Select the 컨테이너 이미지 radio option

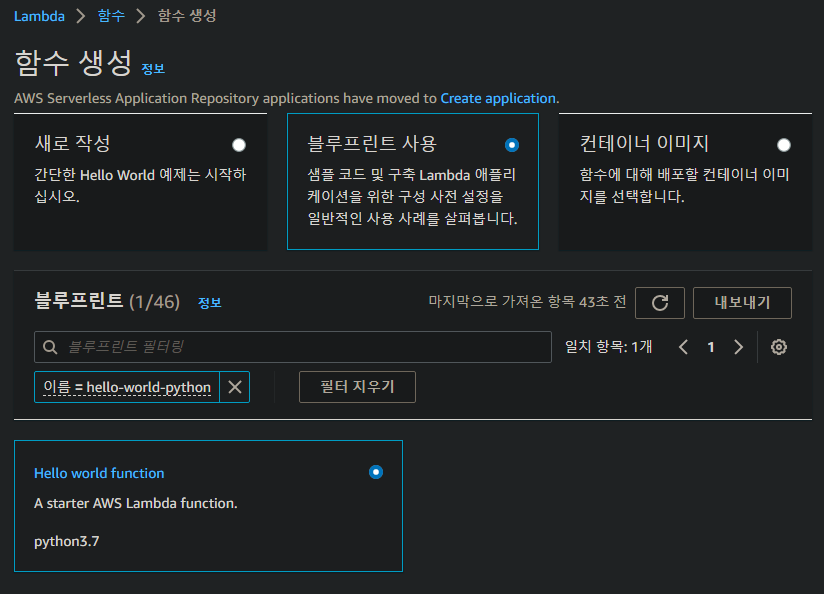coord(784,145)
